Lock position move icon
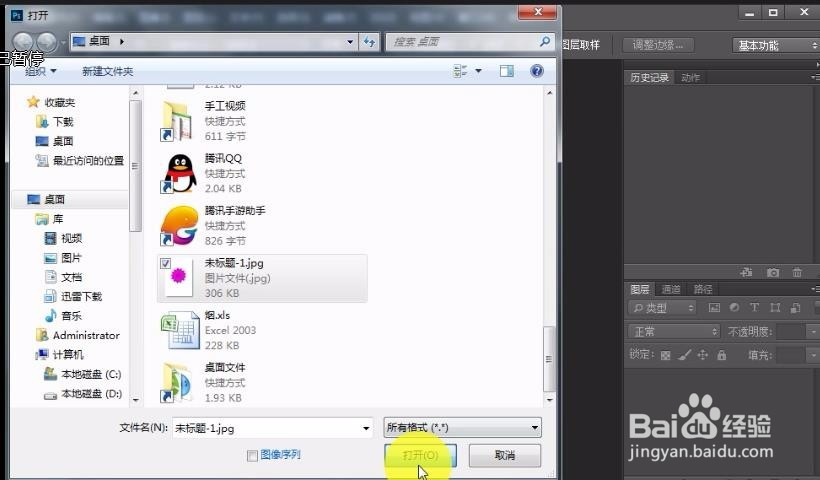This screenshot has width=820, height=480. (703, 355)
